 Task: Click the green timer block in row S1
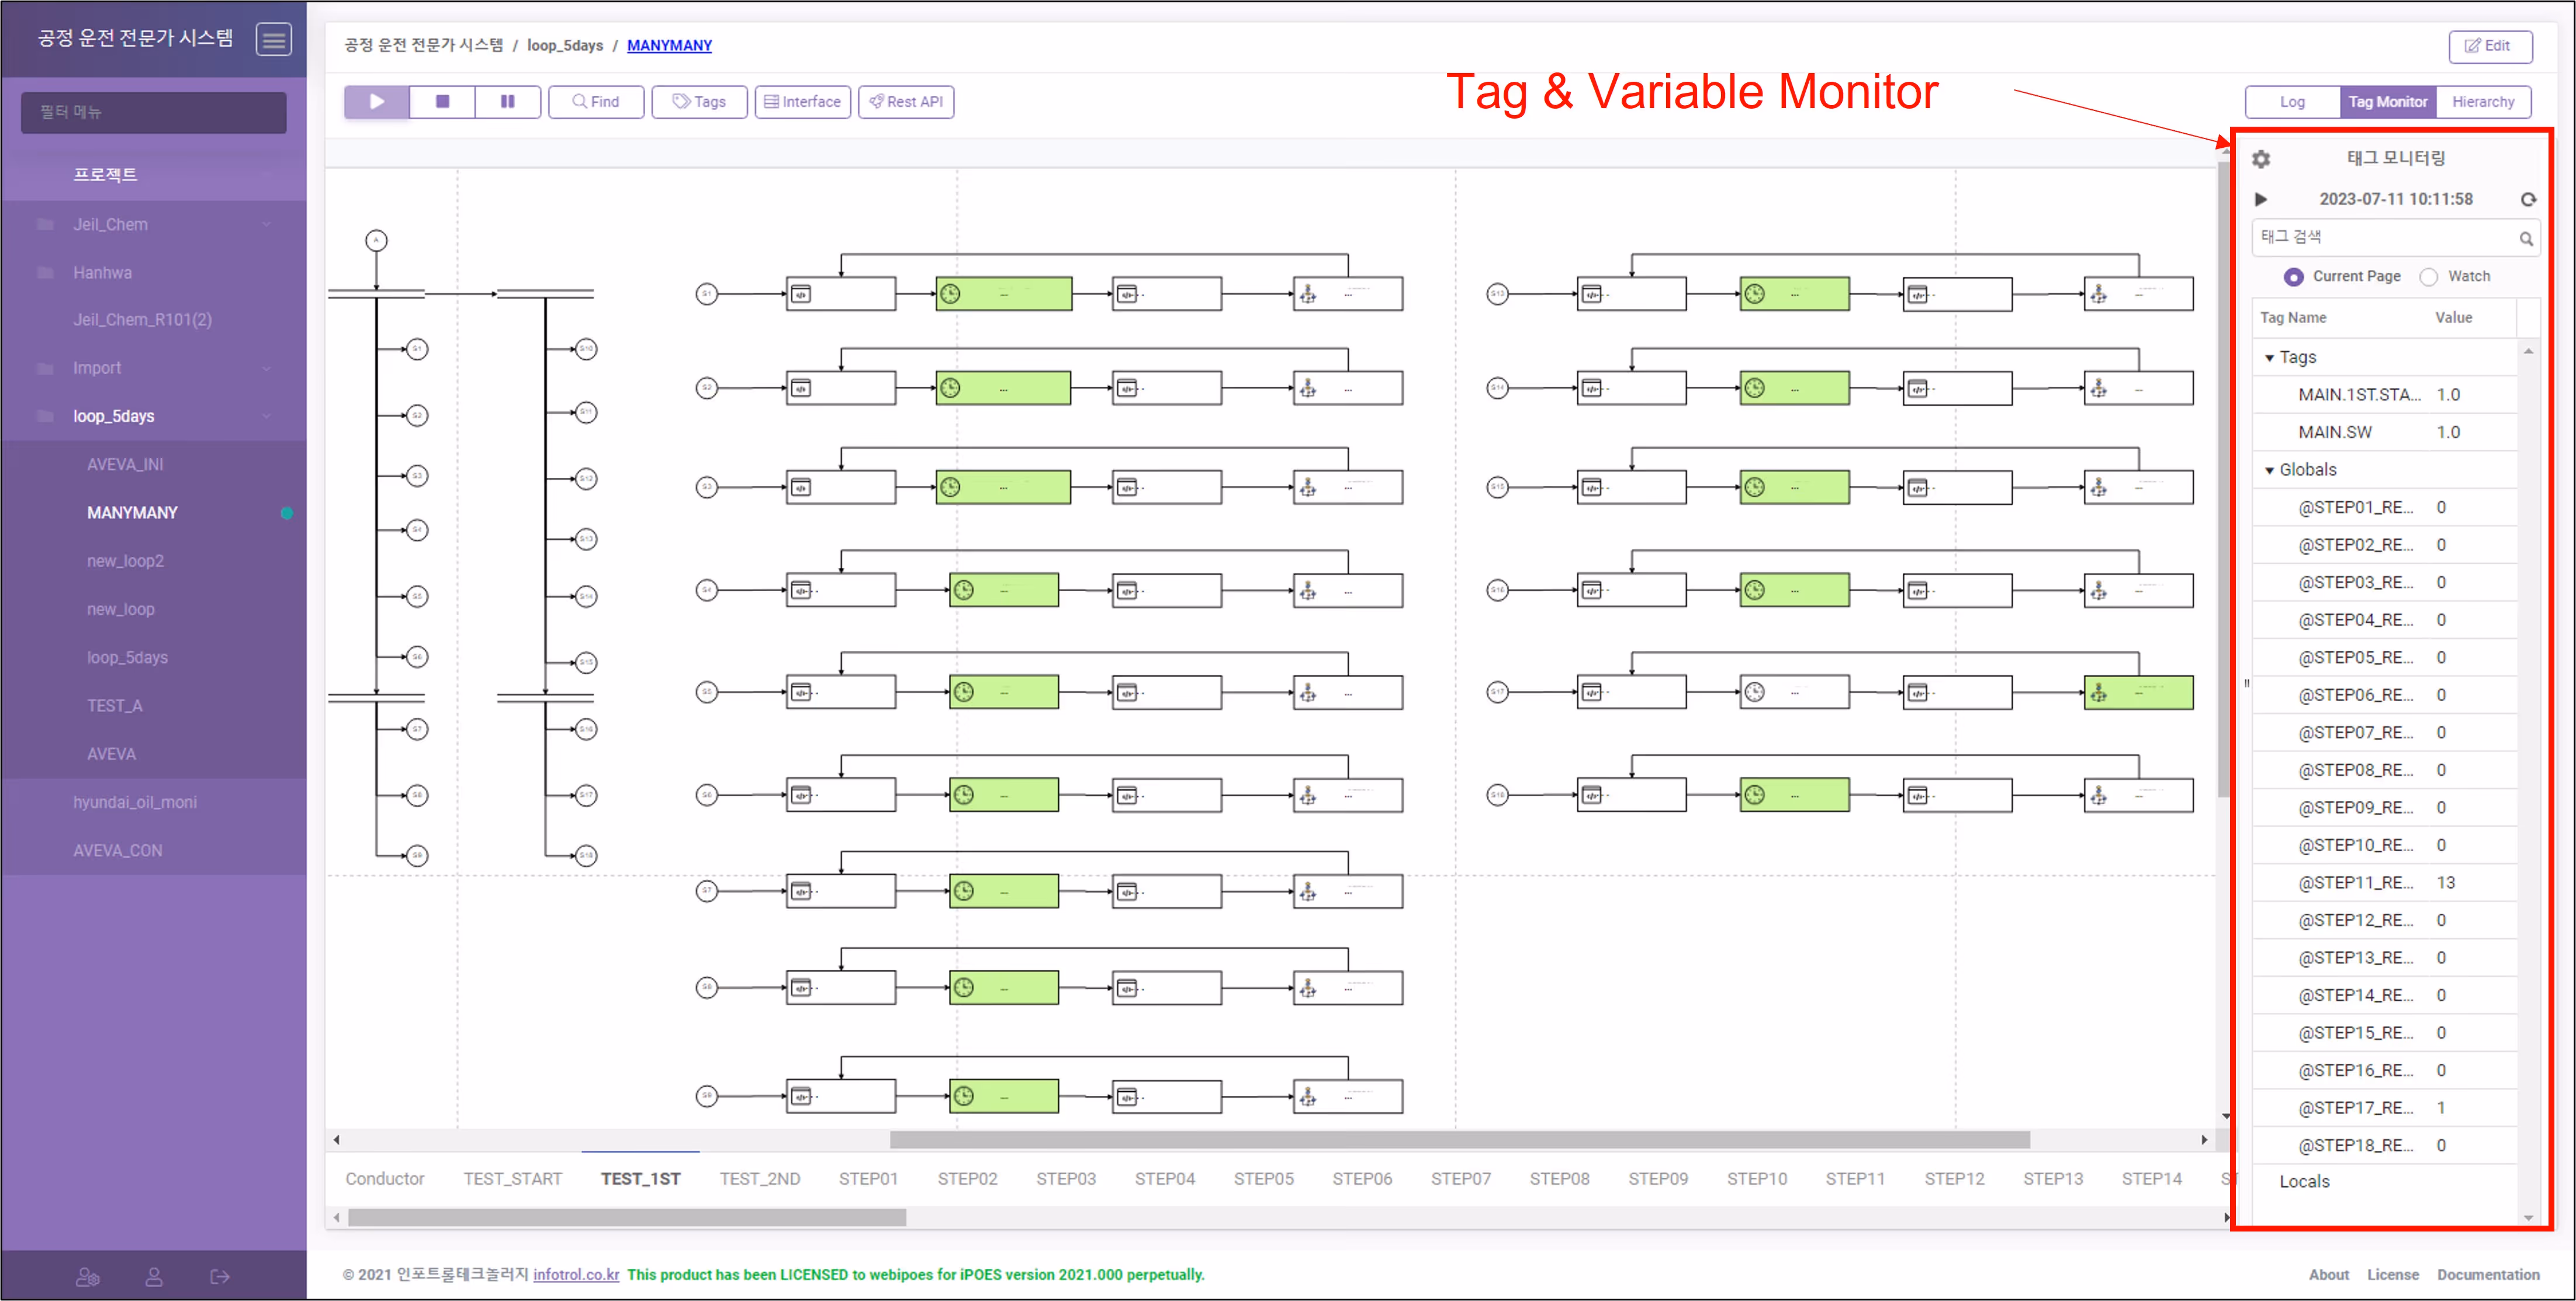click(1003, 294)
